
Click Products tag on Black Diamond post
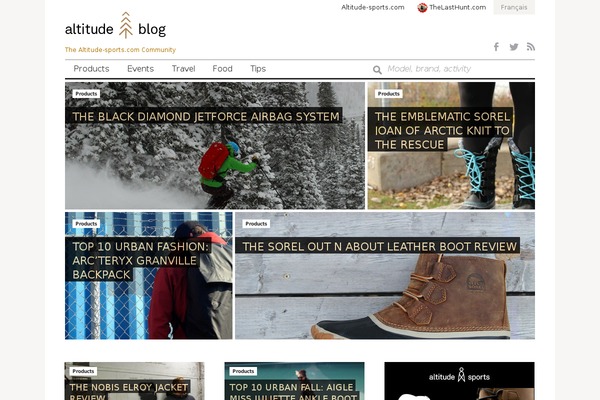point(86,94)
